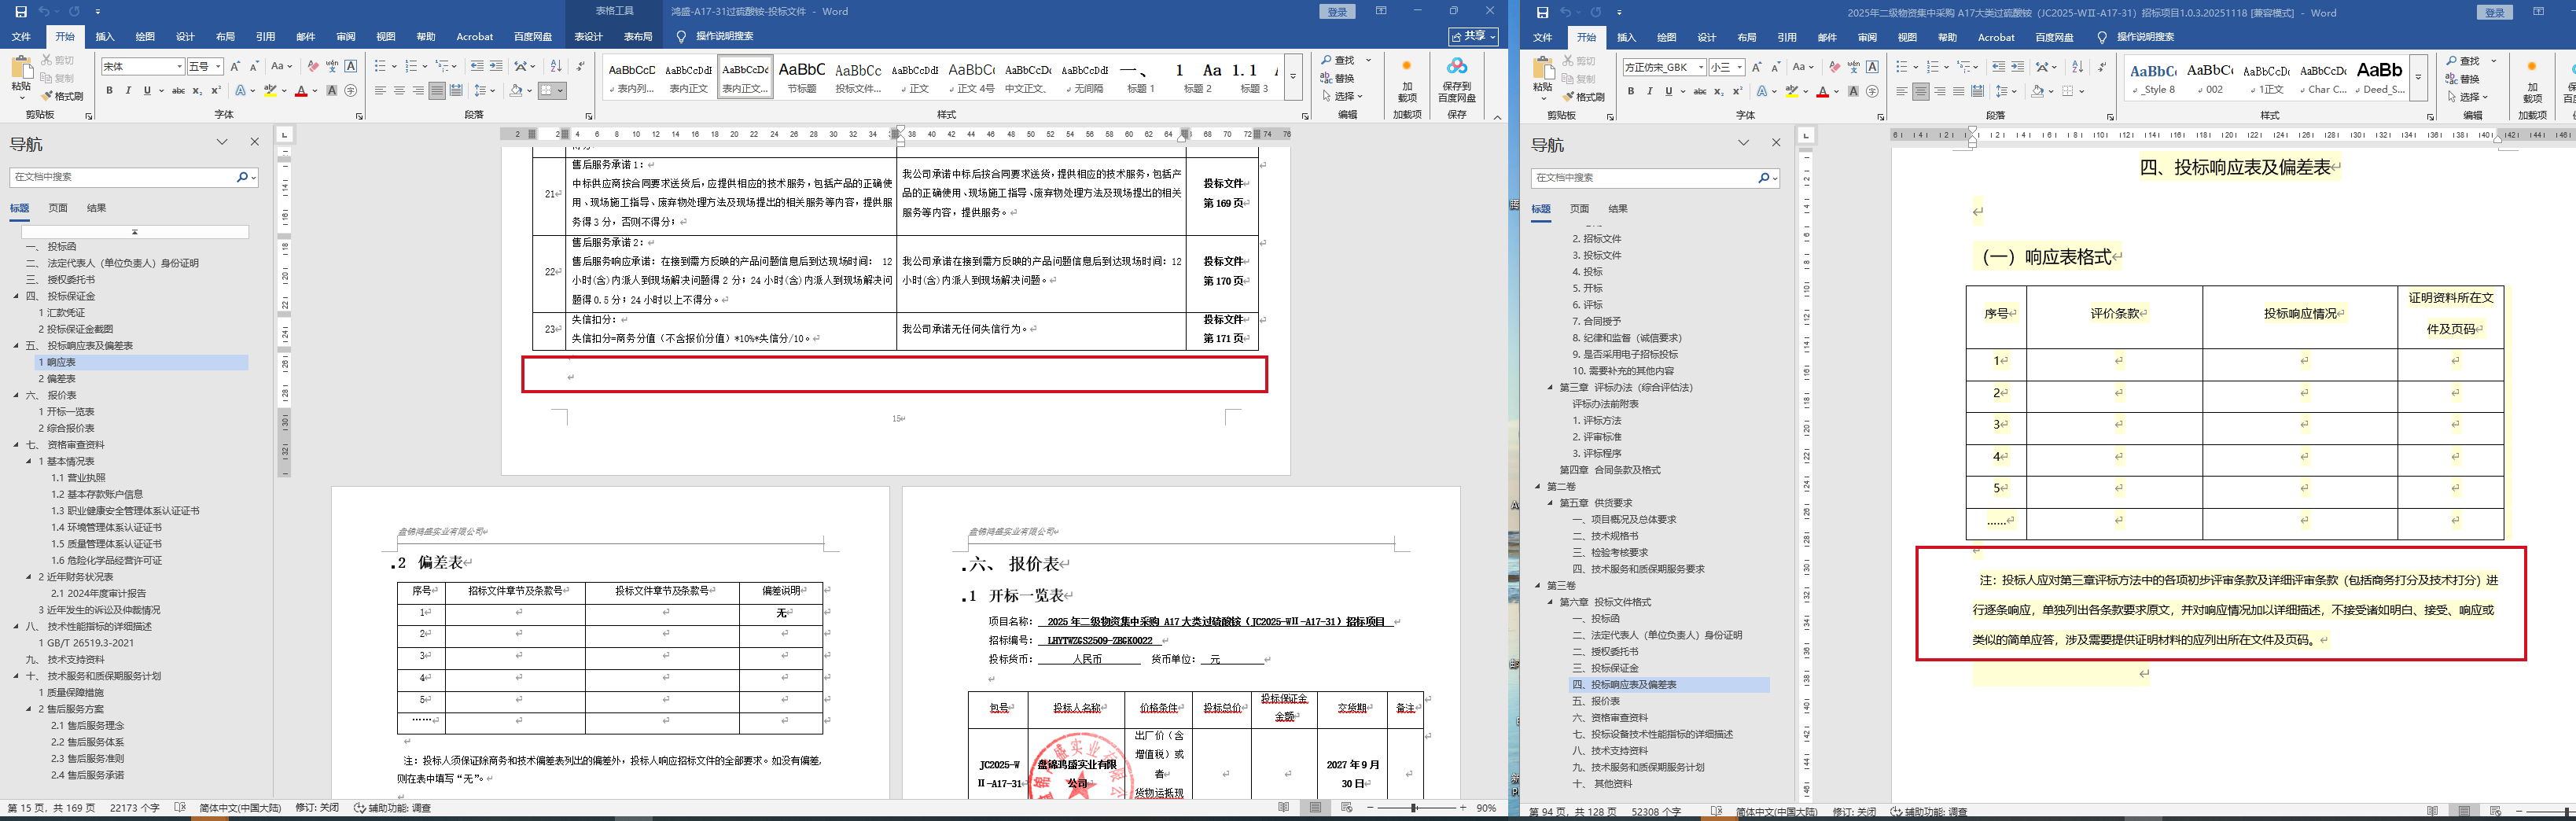Click the navigation search magnifier in left window

(x=242, y=177)
